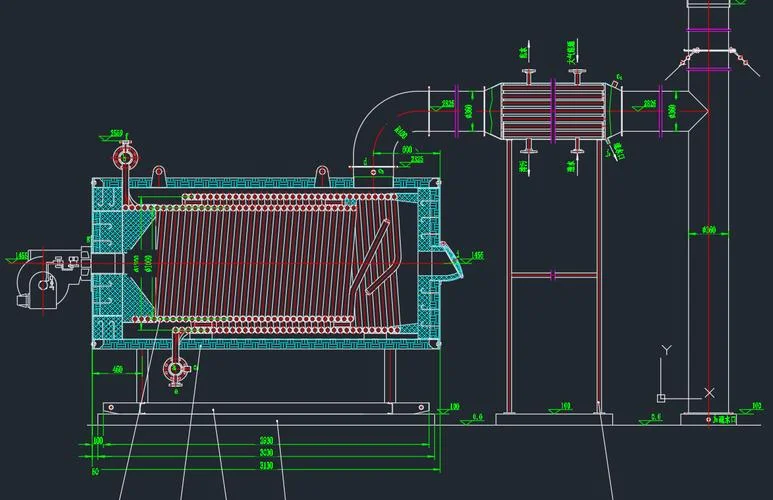773x500 pixels.
Task: Pick the 460 dimension near the left support leg
Action: coord(117,369)
